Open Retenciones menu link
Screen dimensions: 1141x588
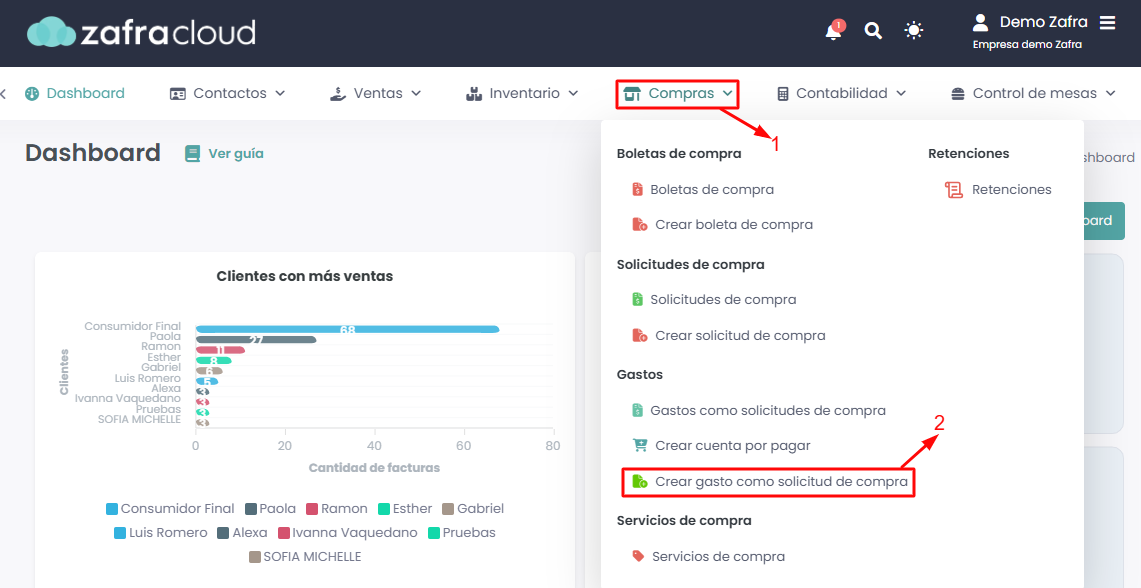[x=1011, y=189]
